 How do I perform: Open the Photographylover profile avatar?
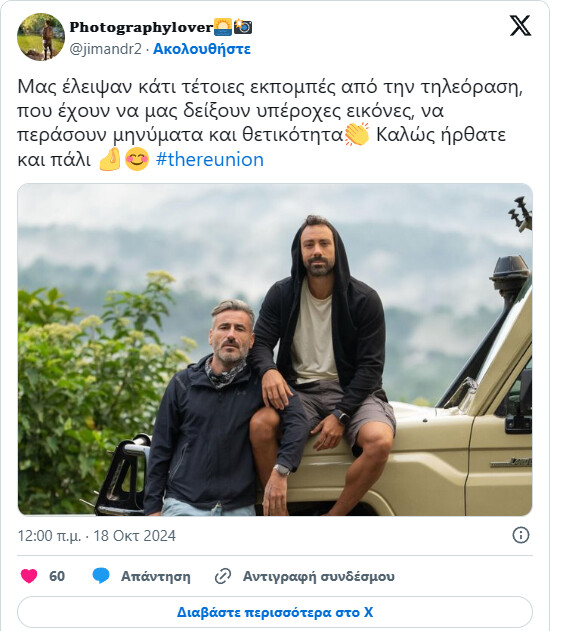41,37
